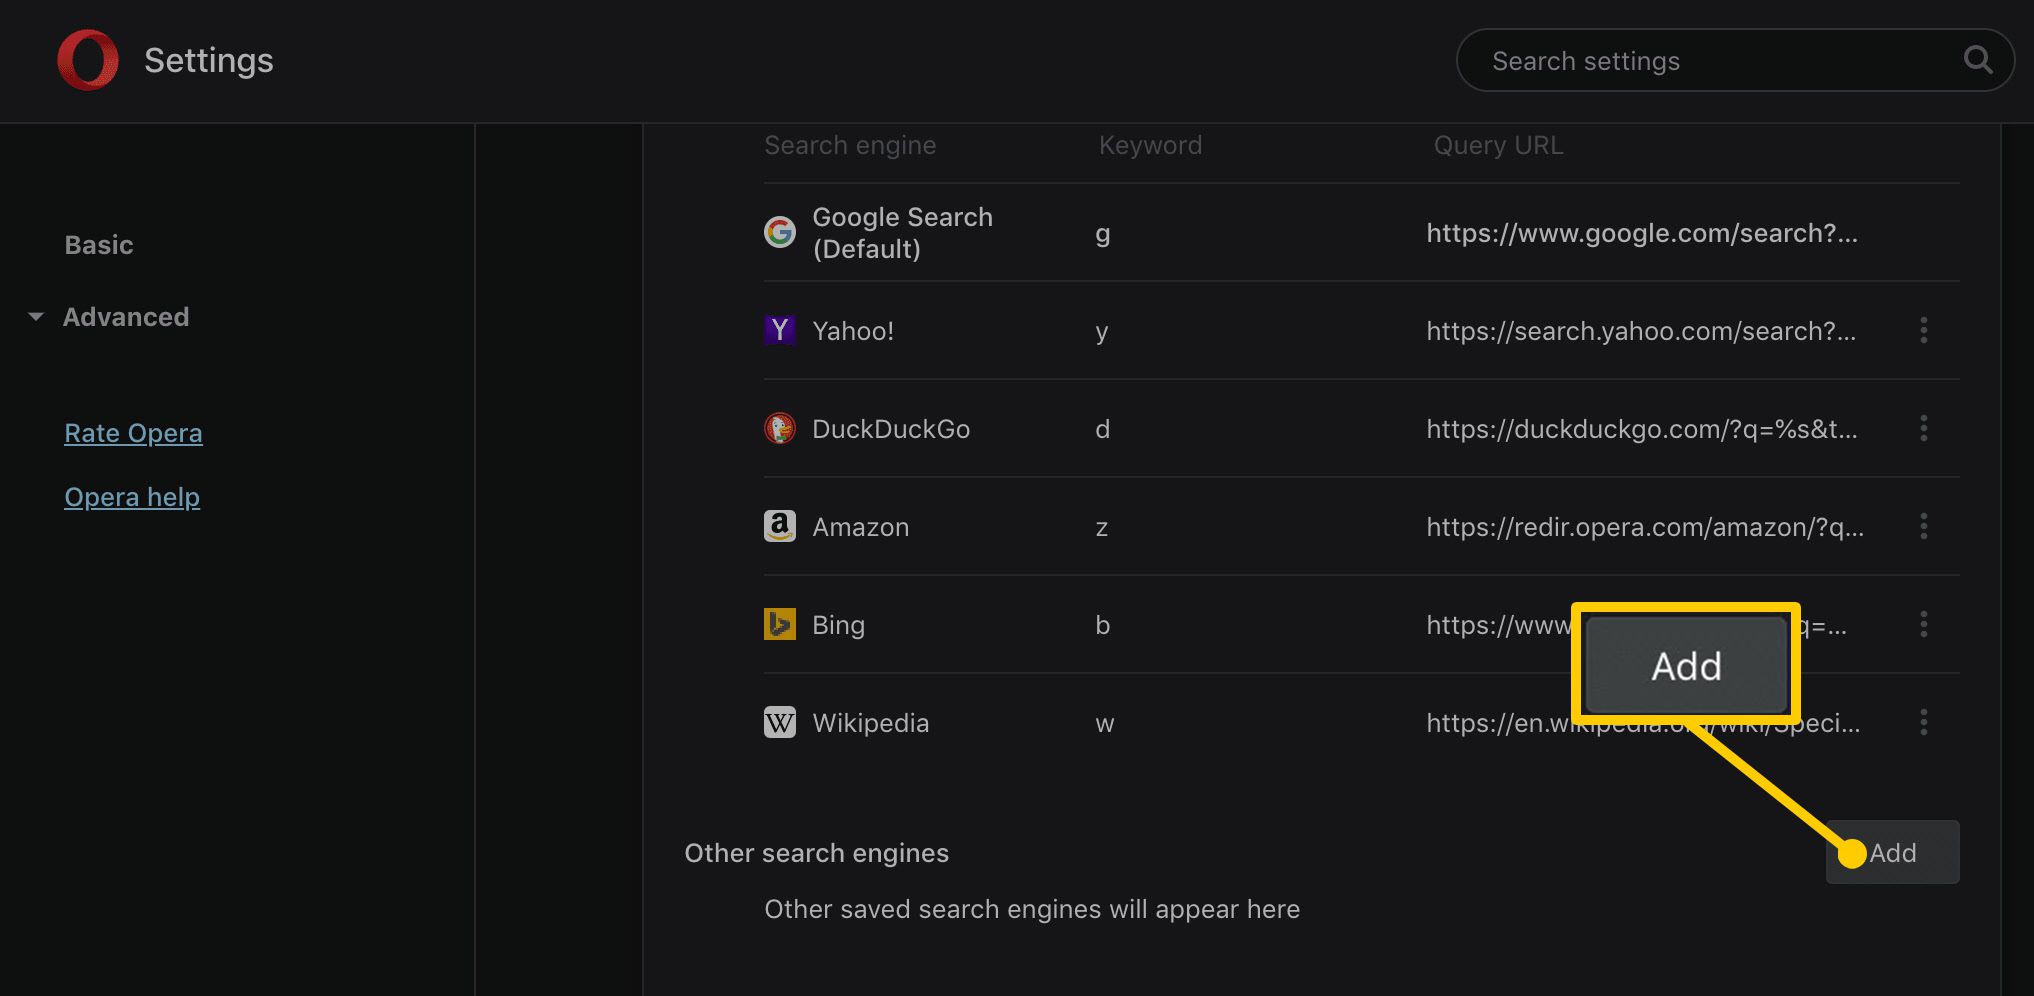The image size is (2034, 996).
Task: Open more options for the Bing row
Action: (1924, 625)
